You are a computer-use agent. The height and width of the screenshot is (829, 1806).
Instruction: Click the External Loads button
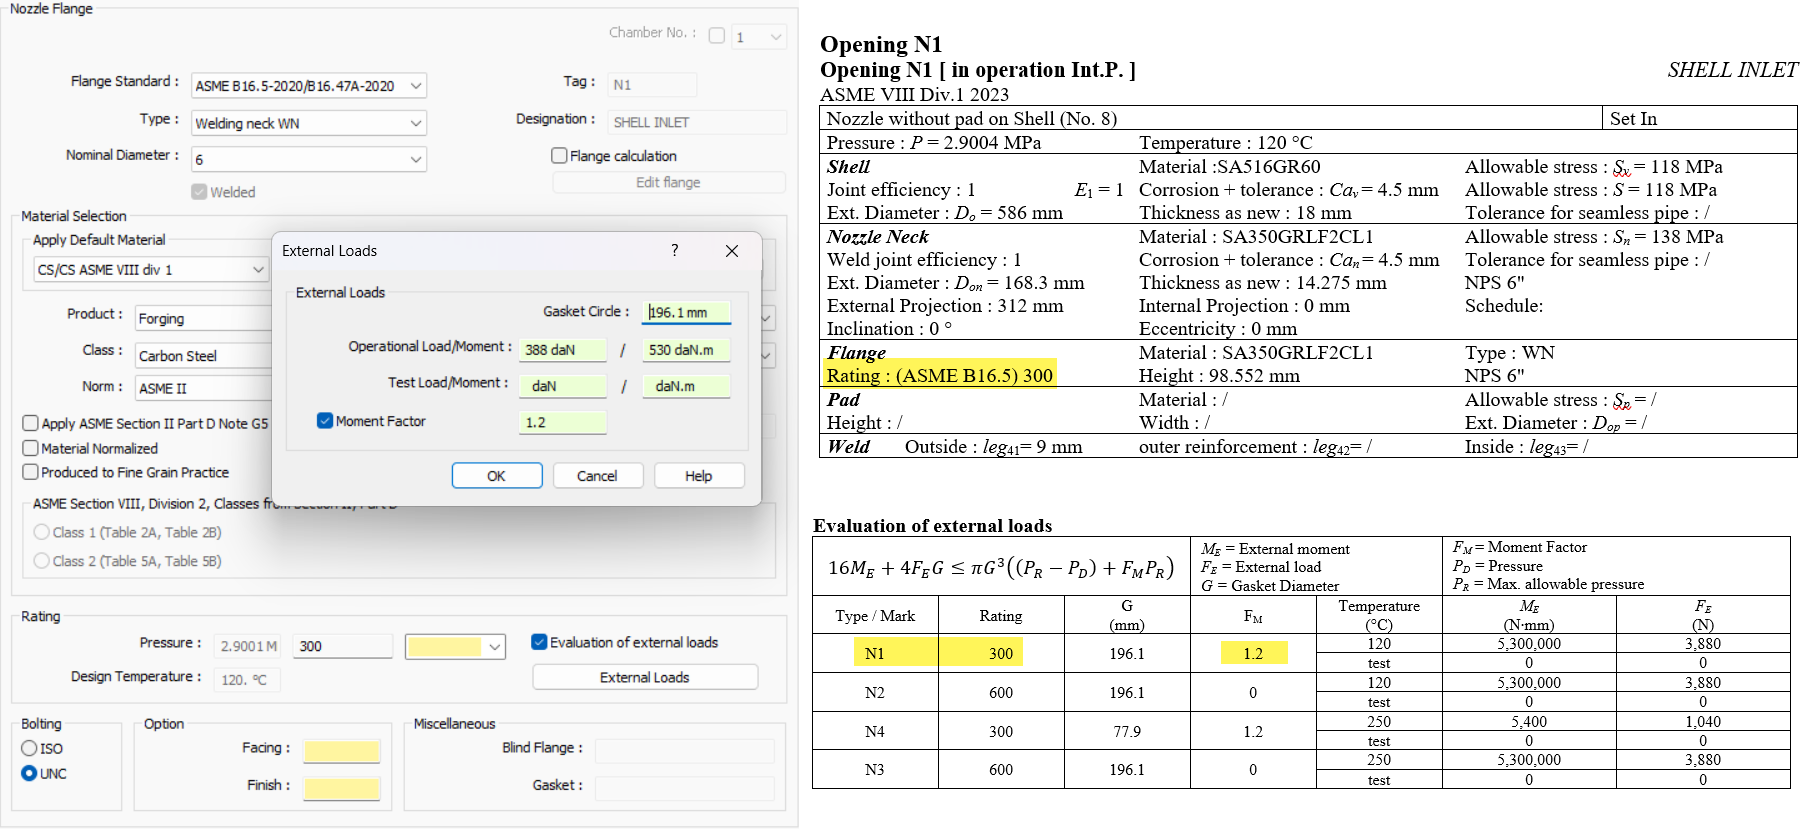(x=645, y=677)
